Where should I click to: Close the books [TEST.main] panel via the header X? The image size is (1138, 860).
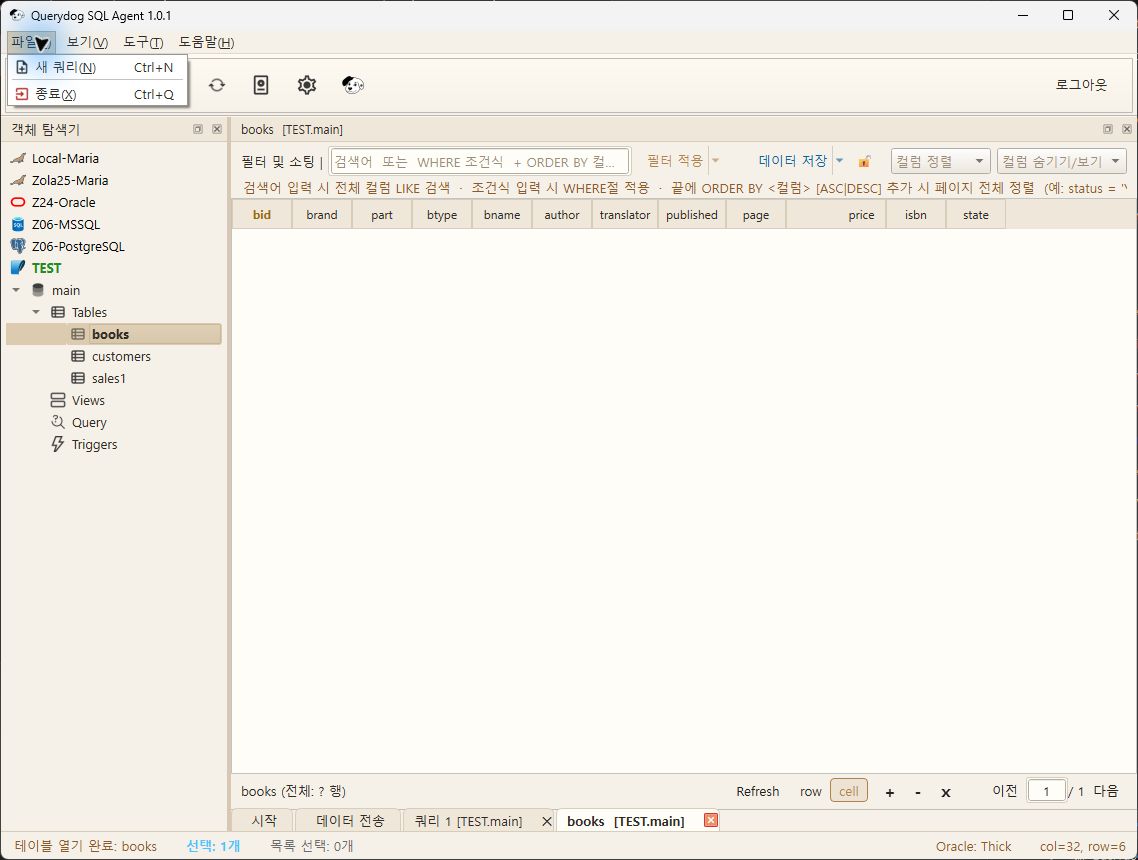point(1126,129)
